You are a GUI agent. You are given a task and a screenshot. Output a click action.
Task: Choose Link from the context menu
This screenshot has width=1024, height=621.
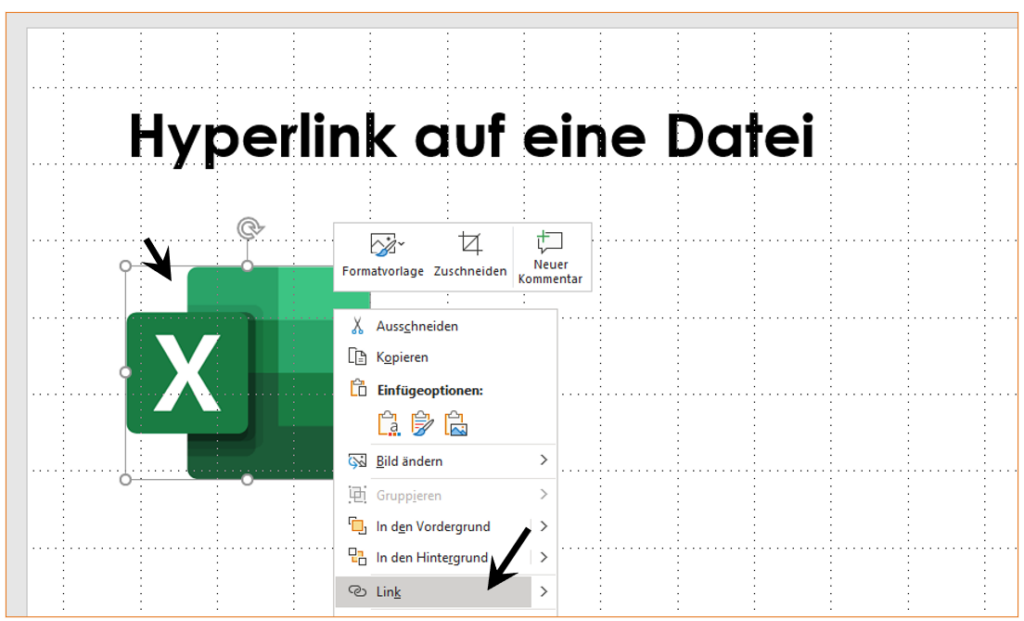coord(433,592)
